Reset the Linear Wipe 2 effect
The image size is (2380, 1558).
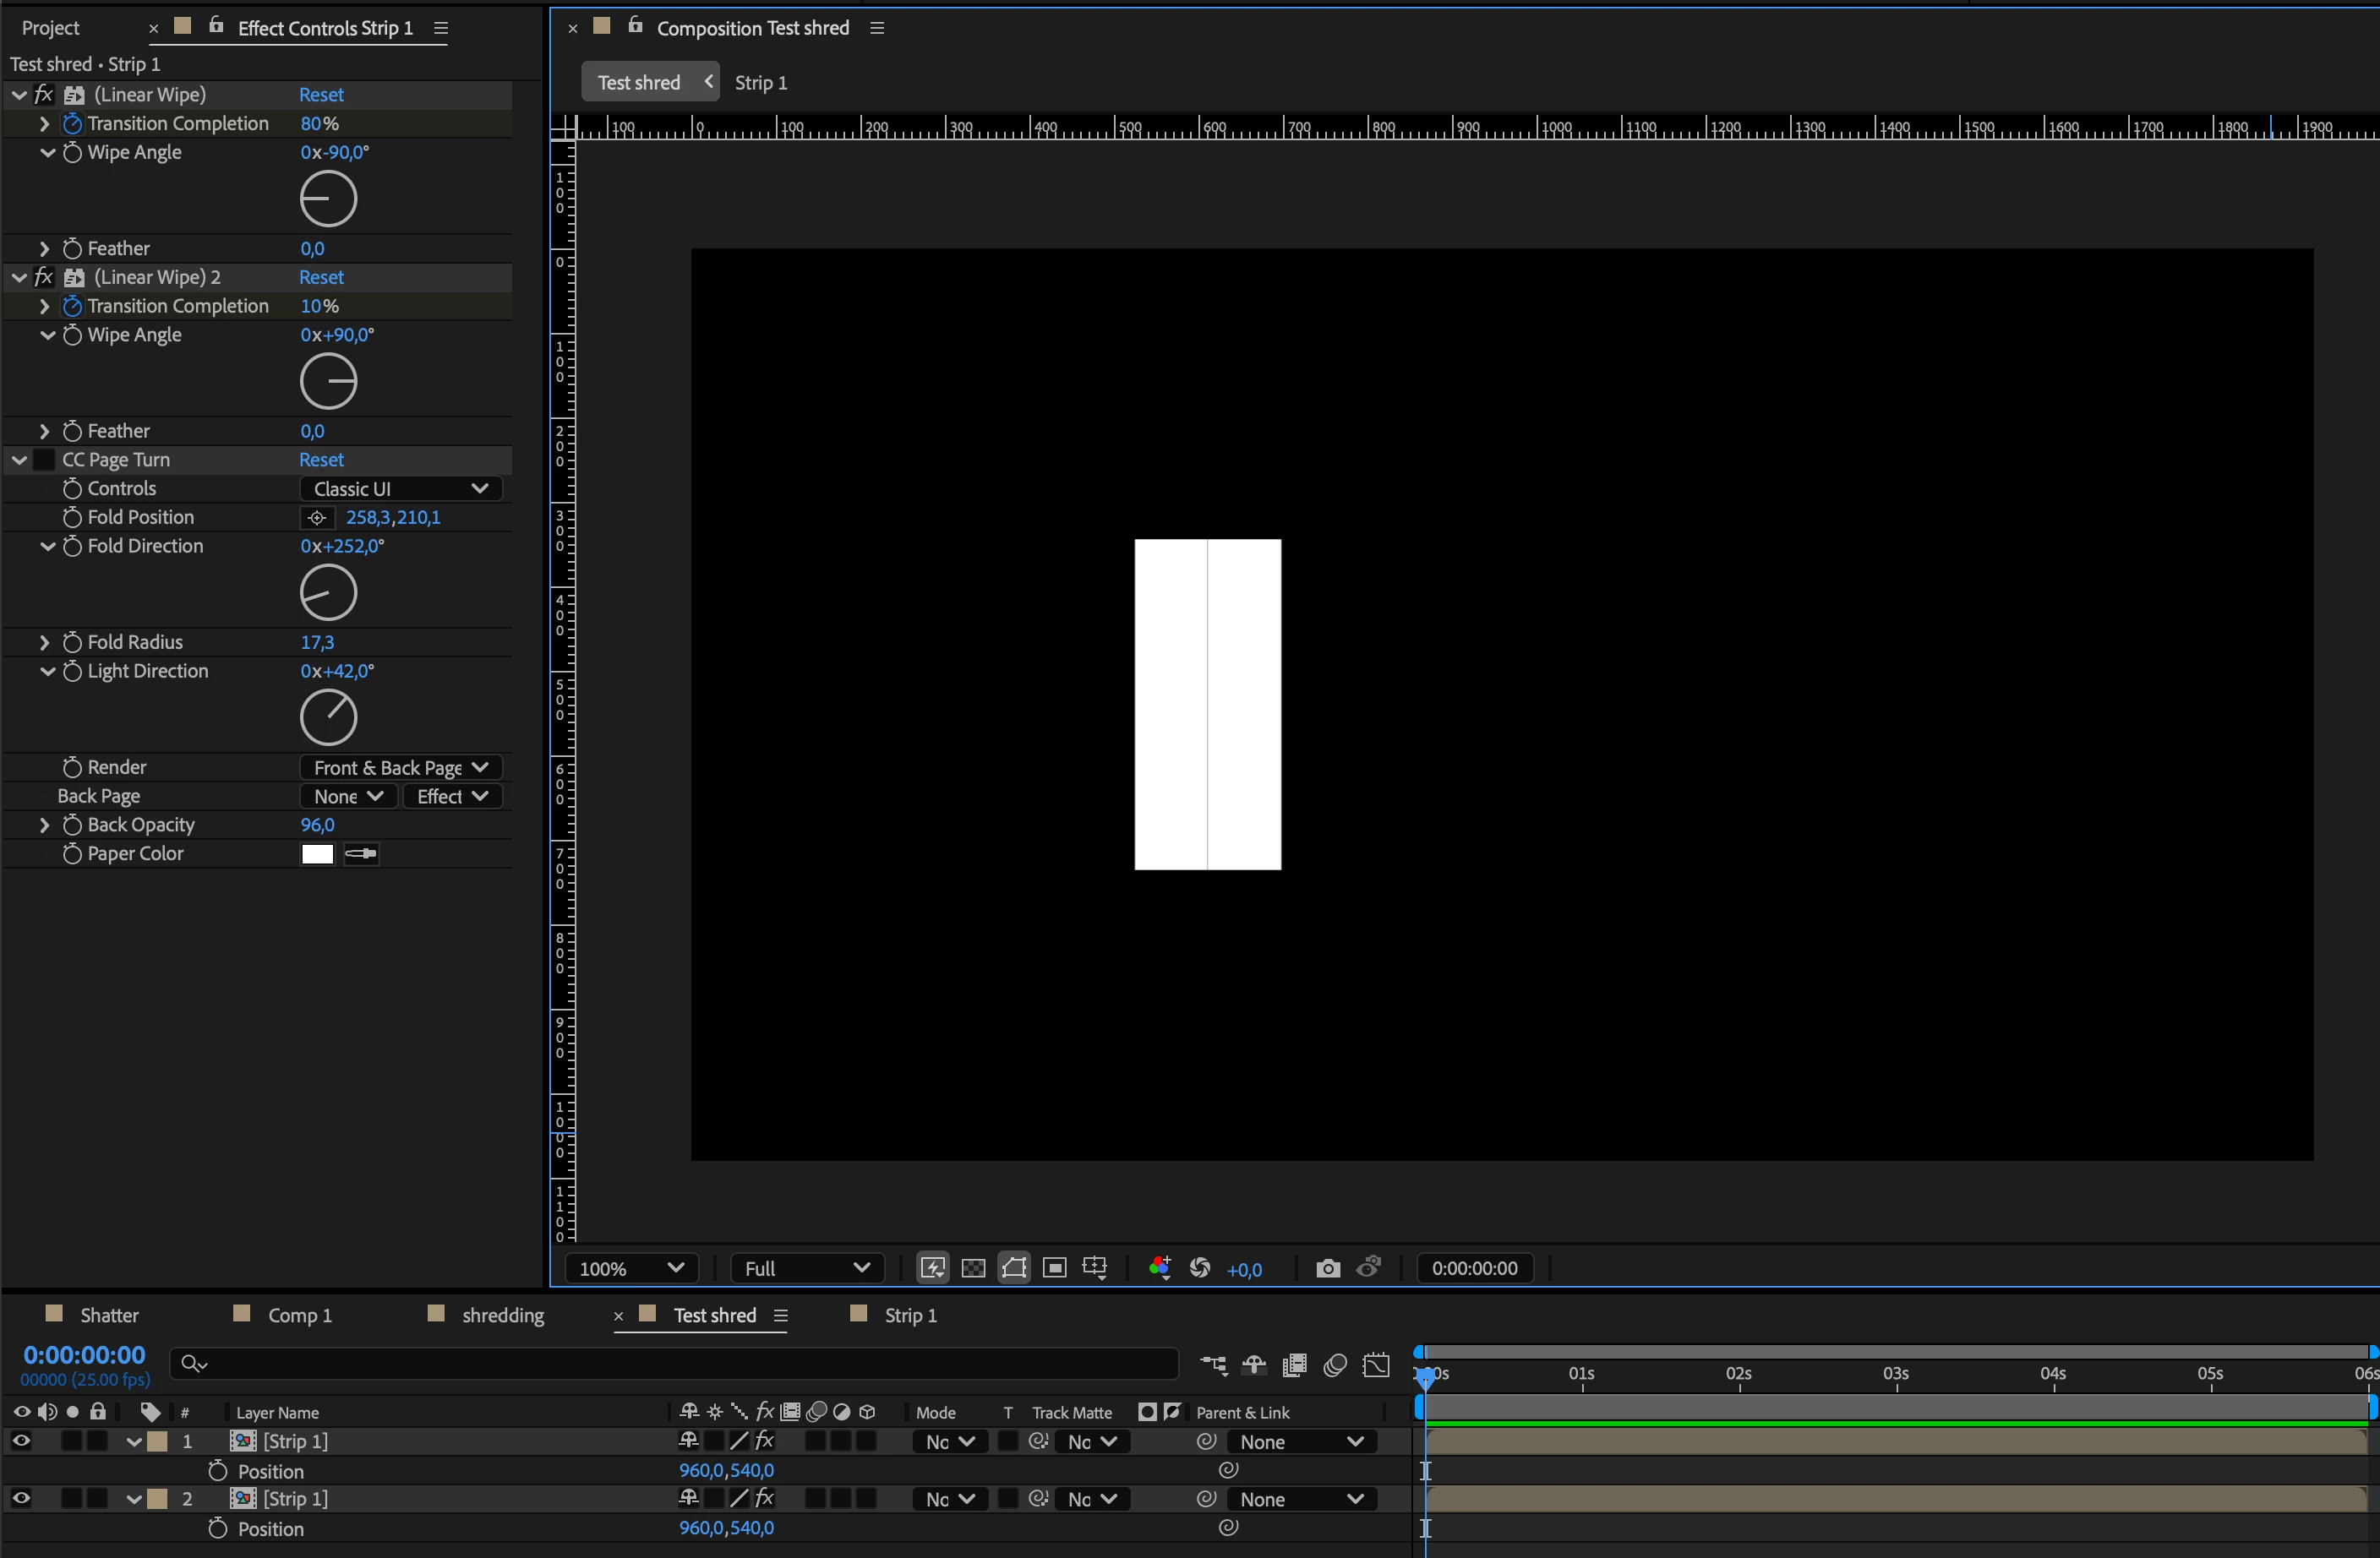click(x=321, y=277)
